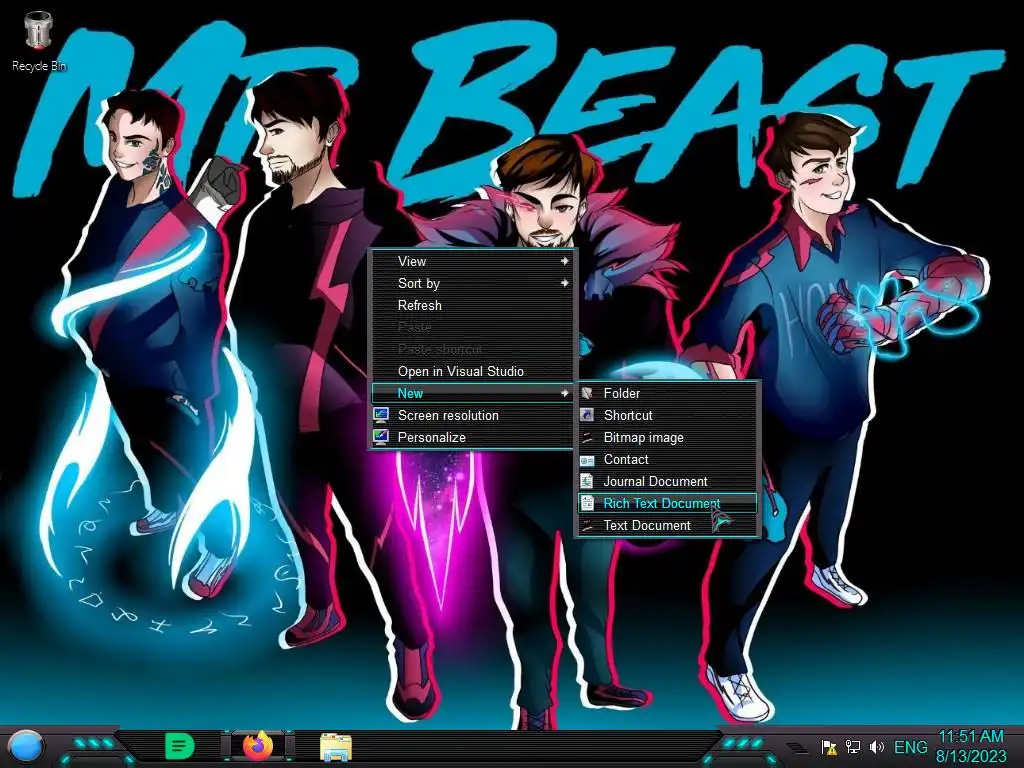Select Open in Visual Studio
1024x768 pixels.
click(472, 372)
